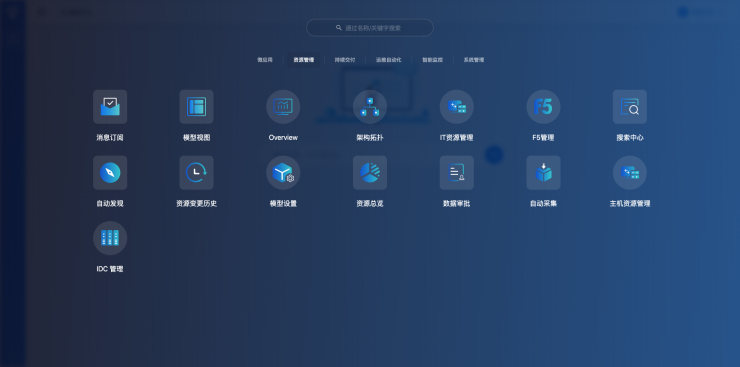This screenshot has width=740, height=367.
Task: Launch 自动采集 download box icon
Action: tap(544, 173)
